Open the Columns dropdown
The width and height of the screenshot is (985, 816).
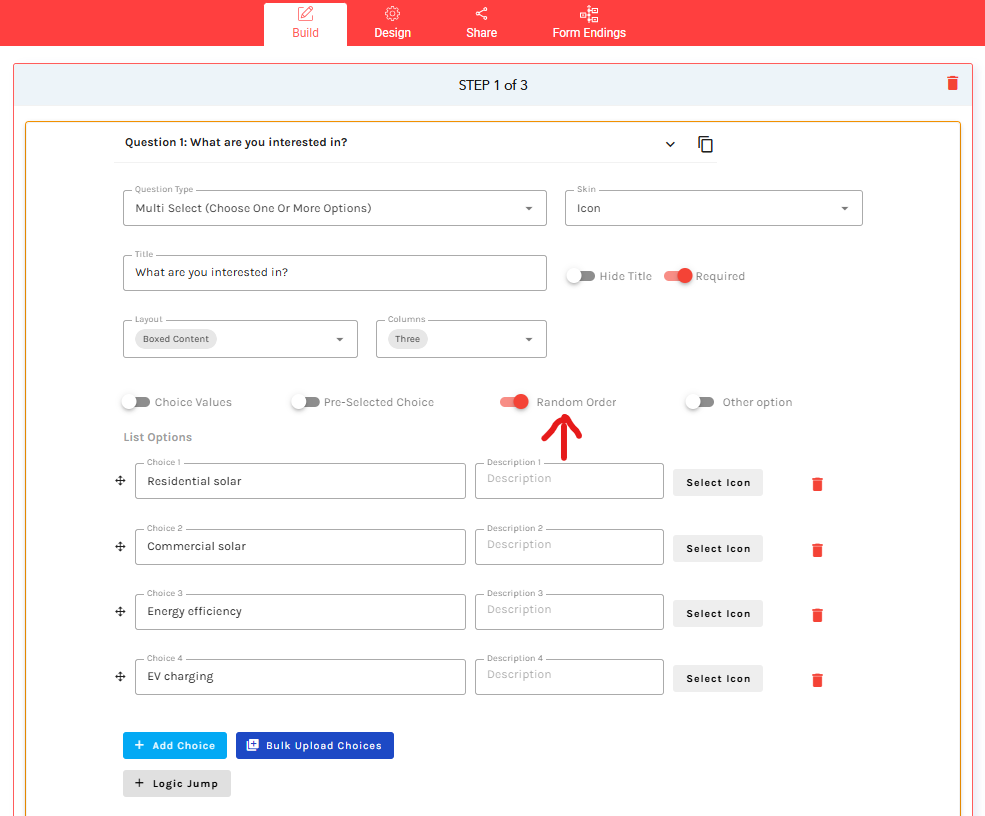click(461, 339)
